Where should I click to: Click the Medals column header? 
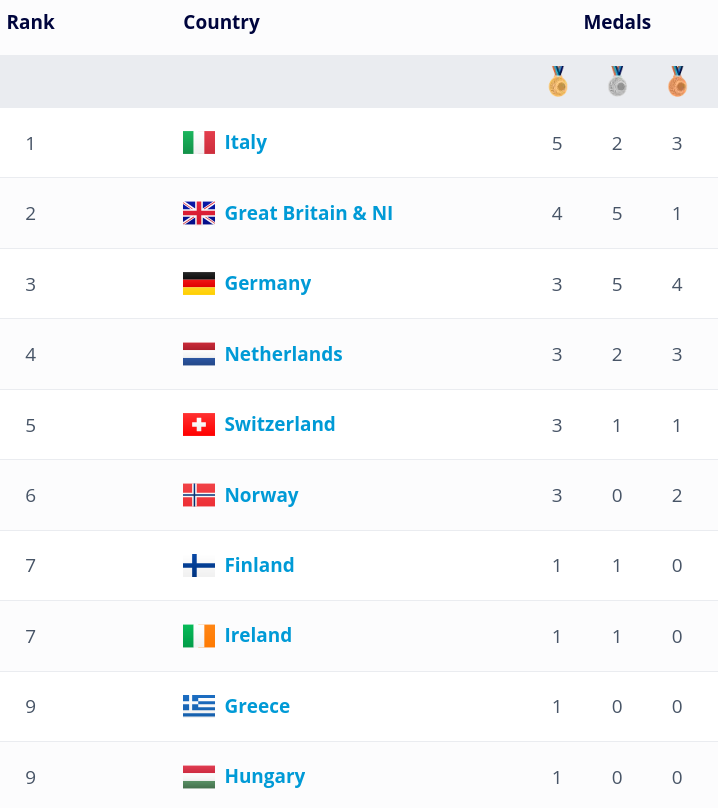[x=617, y=22]
